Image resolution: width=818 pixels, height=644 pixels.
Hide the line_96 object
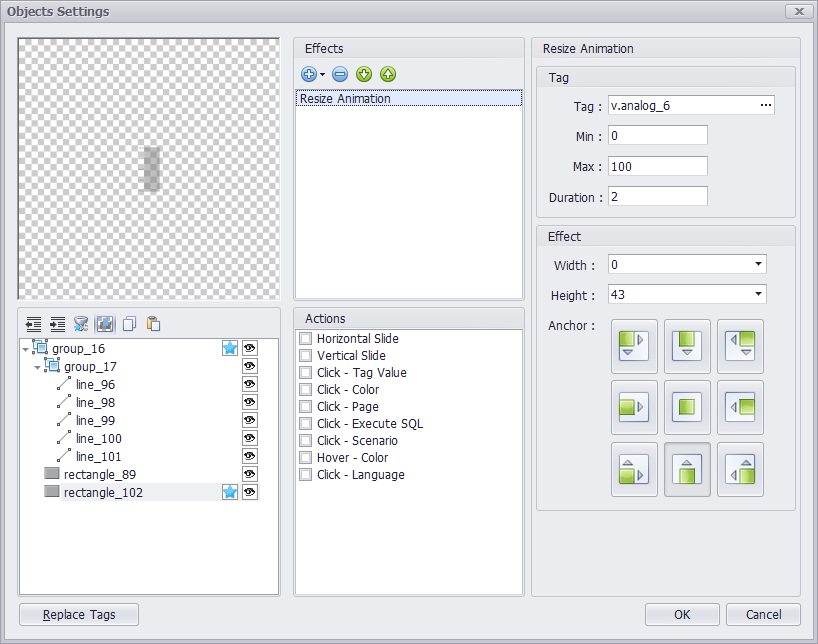[249, 384]
